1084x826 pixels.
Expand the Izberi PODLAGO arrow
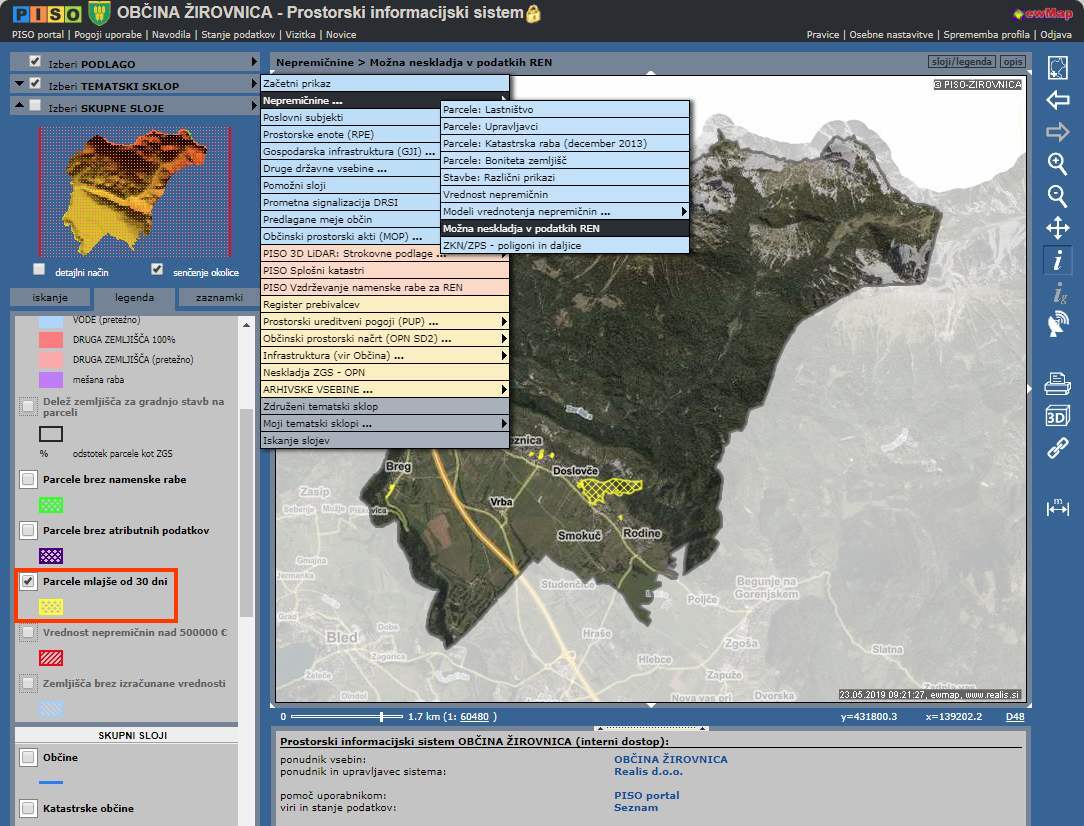tap(254, 62)
